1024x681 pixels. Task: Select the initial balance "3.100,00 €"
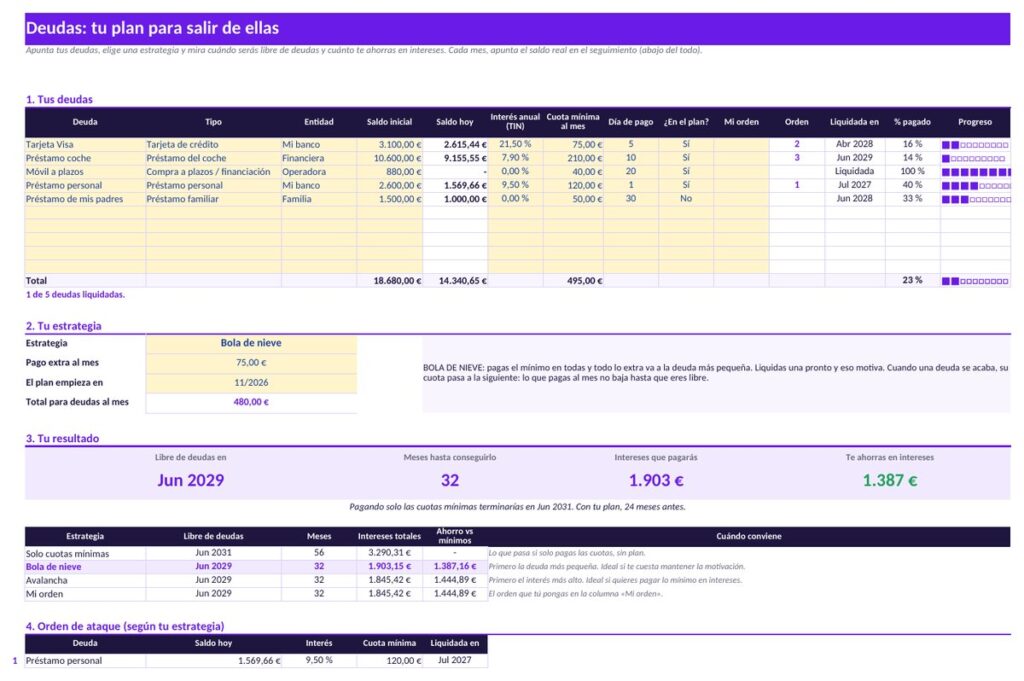coord(390,144)
